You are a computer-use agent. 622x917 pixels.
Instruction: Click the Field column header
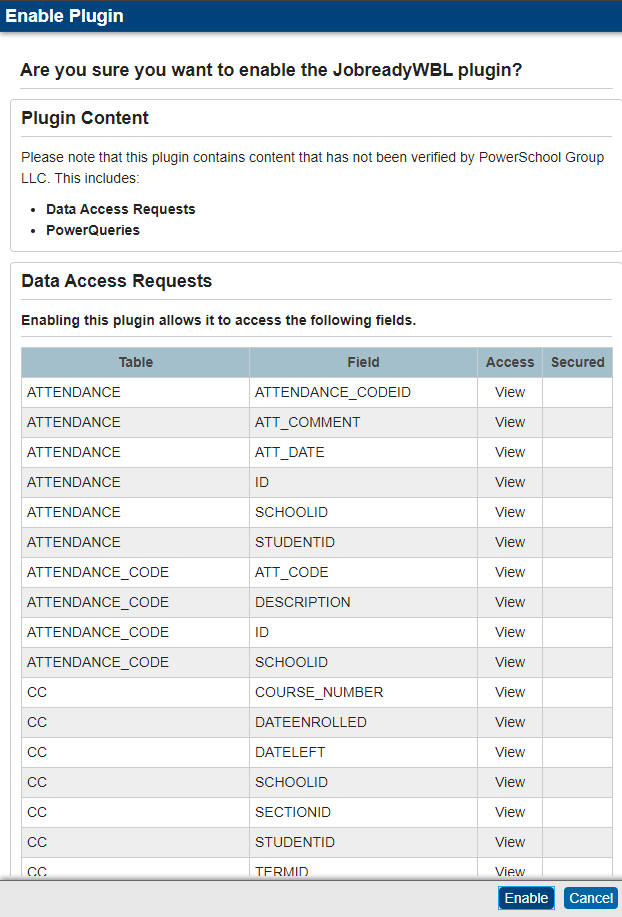[x=364, y=363]
